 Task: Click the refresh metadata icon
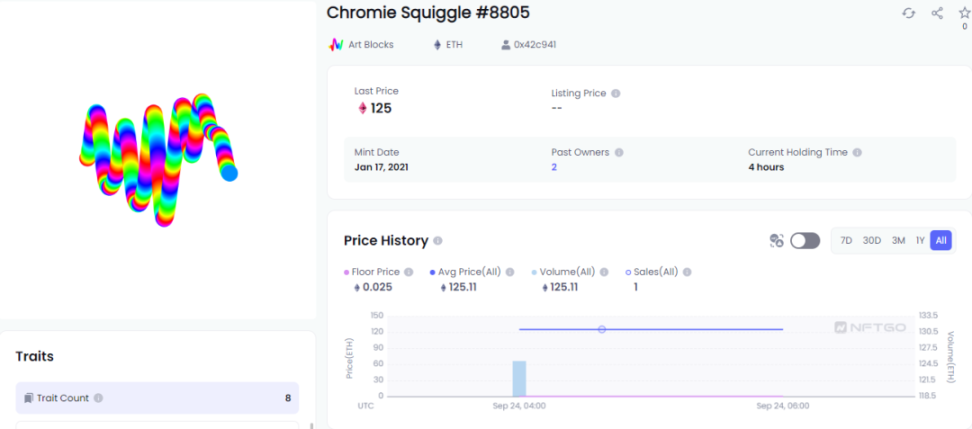(x=908, y=13)
